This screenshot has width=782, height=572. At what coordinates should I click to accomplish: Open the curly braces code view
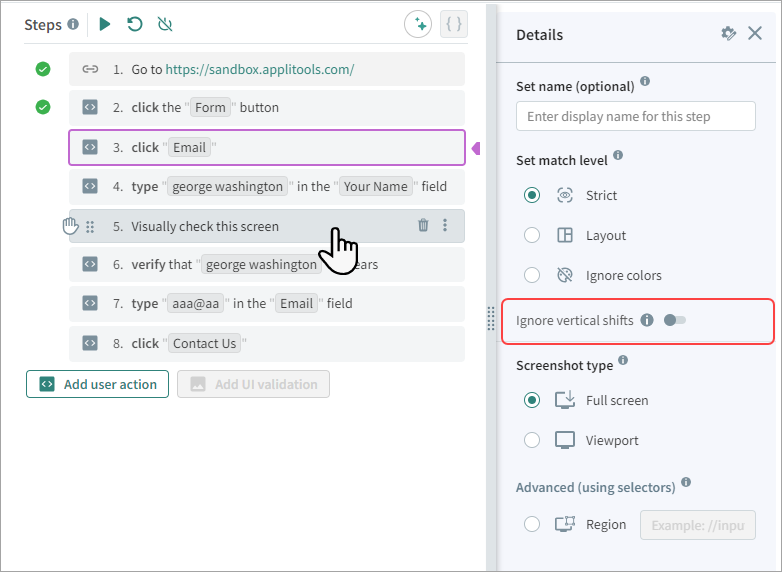coord(454,24)
